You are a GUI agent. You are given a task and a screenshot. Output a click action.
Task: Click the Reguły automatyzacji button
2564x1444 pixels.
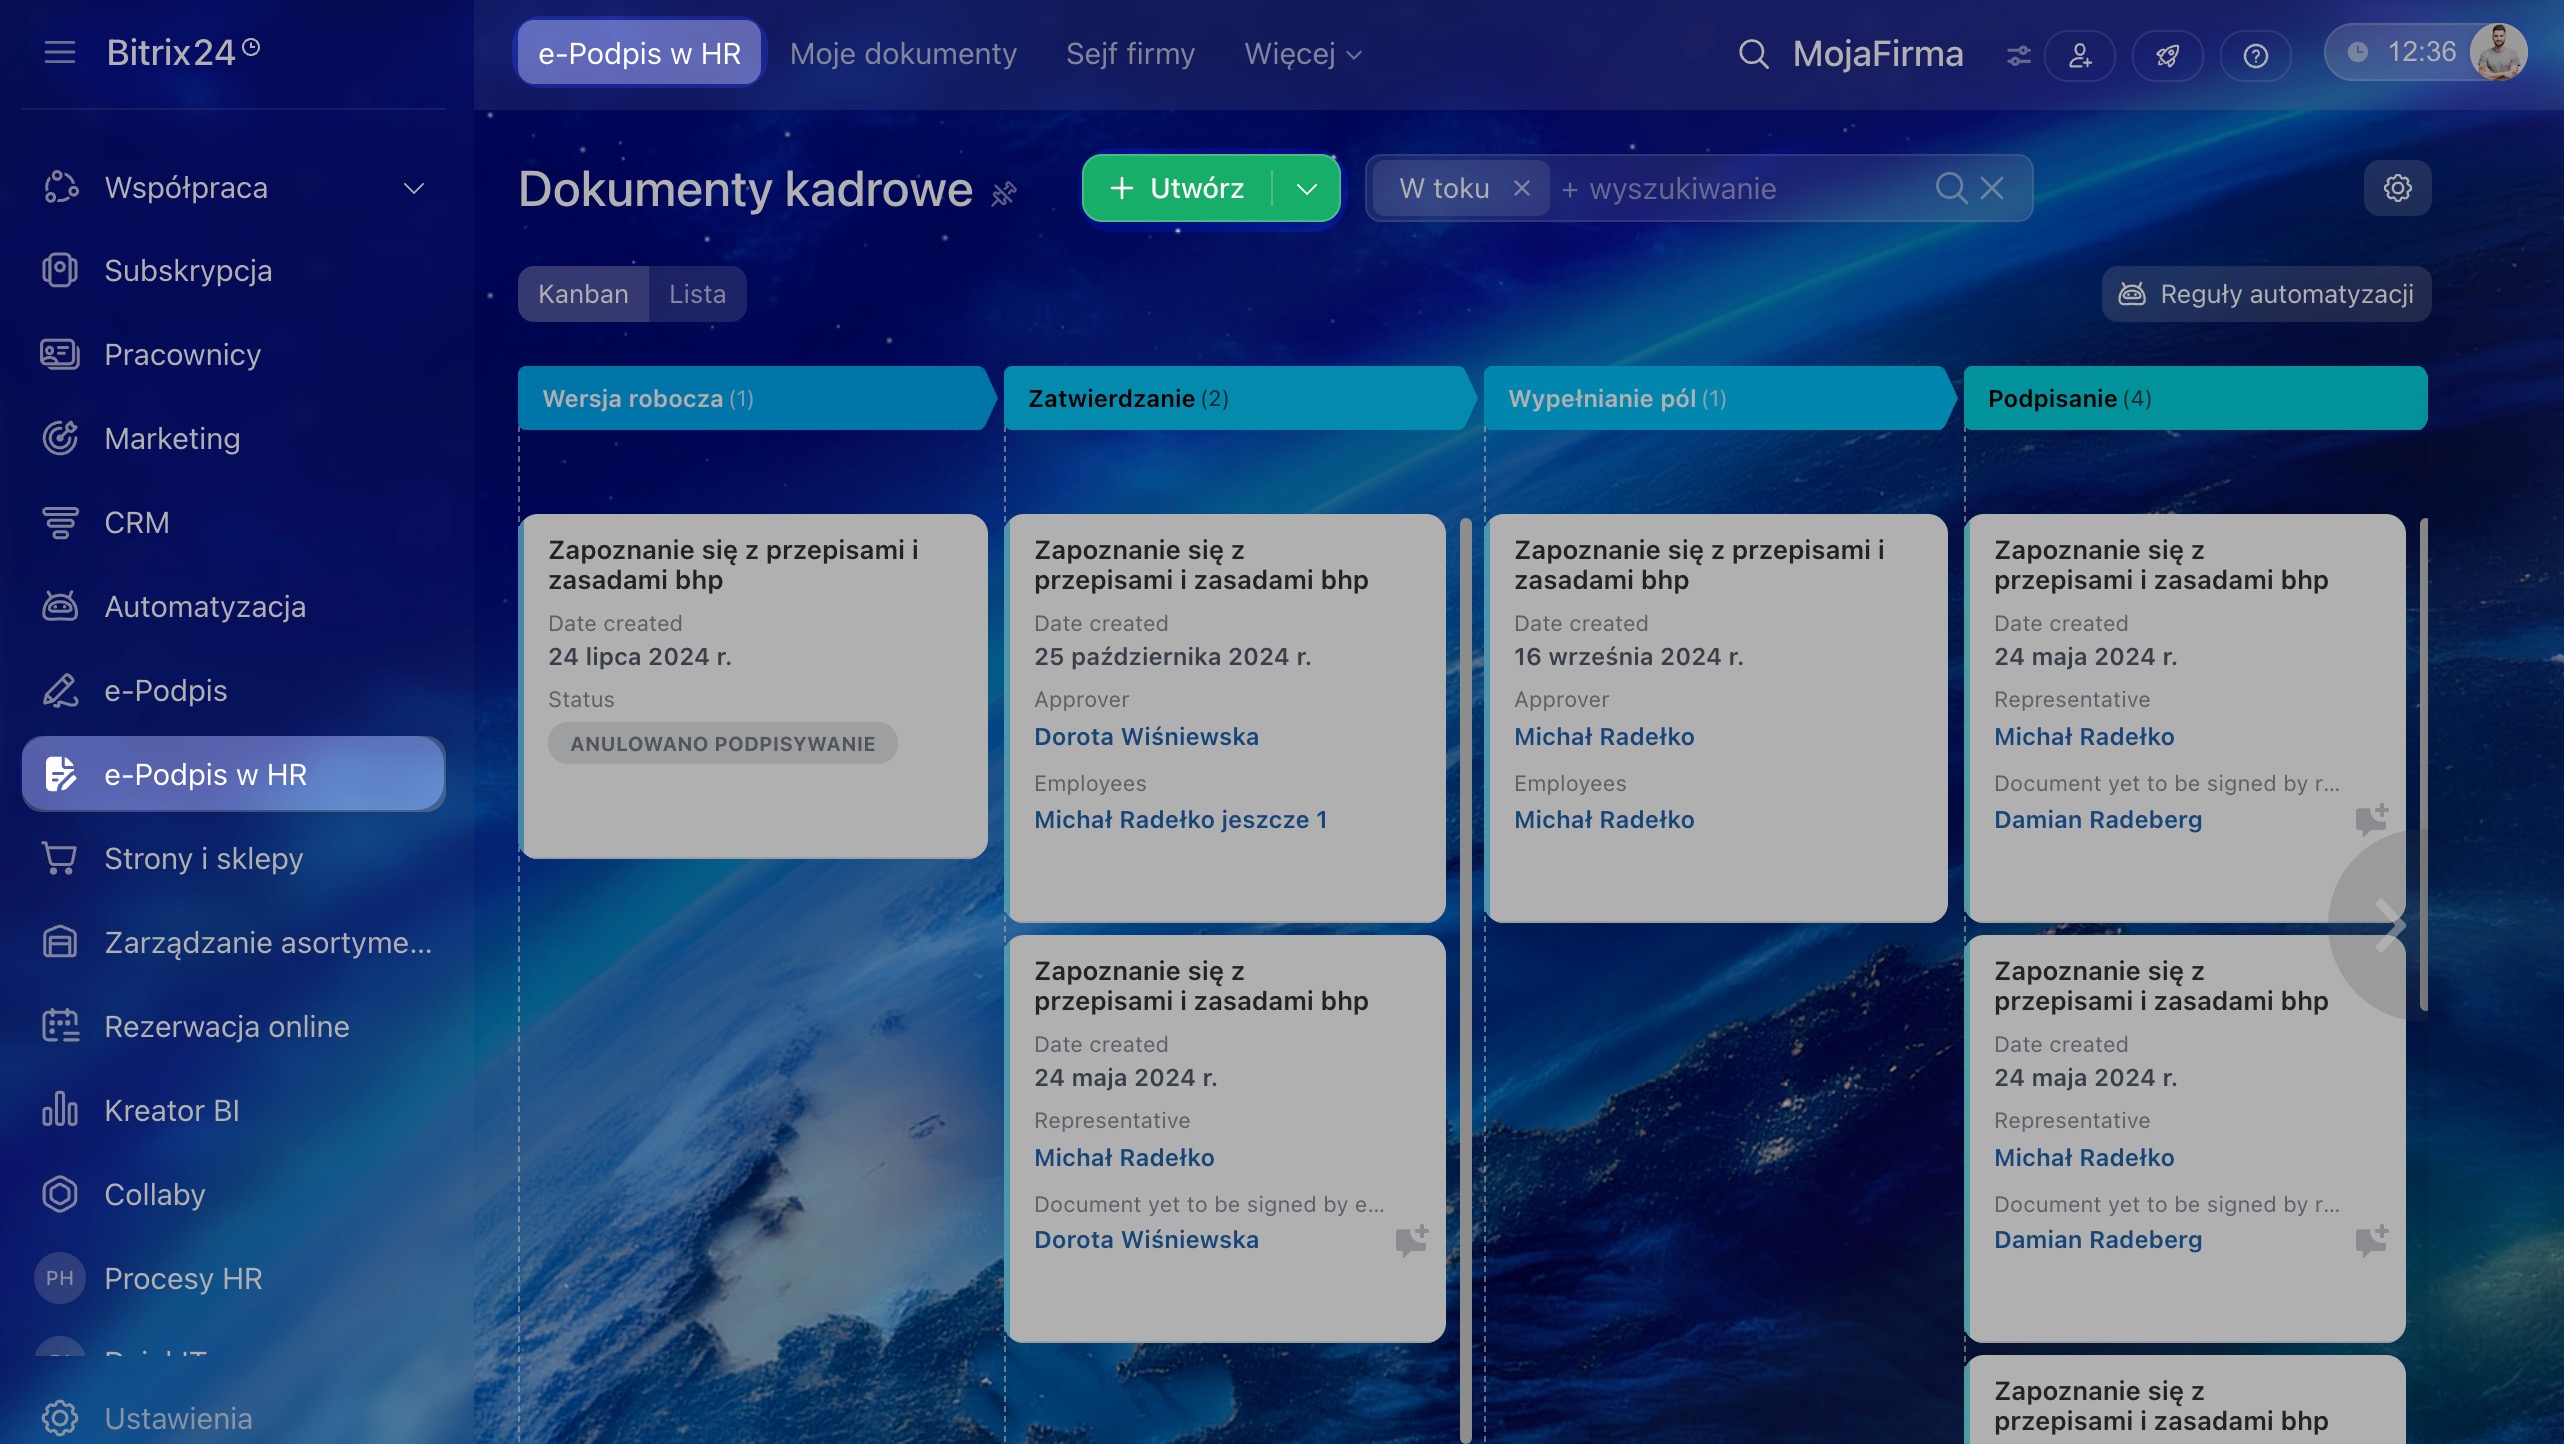click(2266, 294)
